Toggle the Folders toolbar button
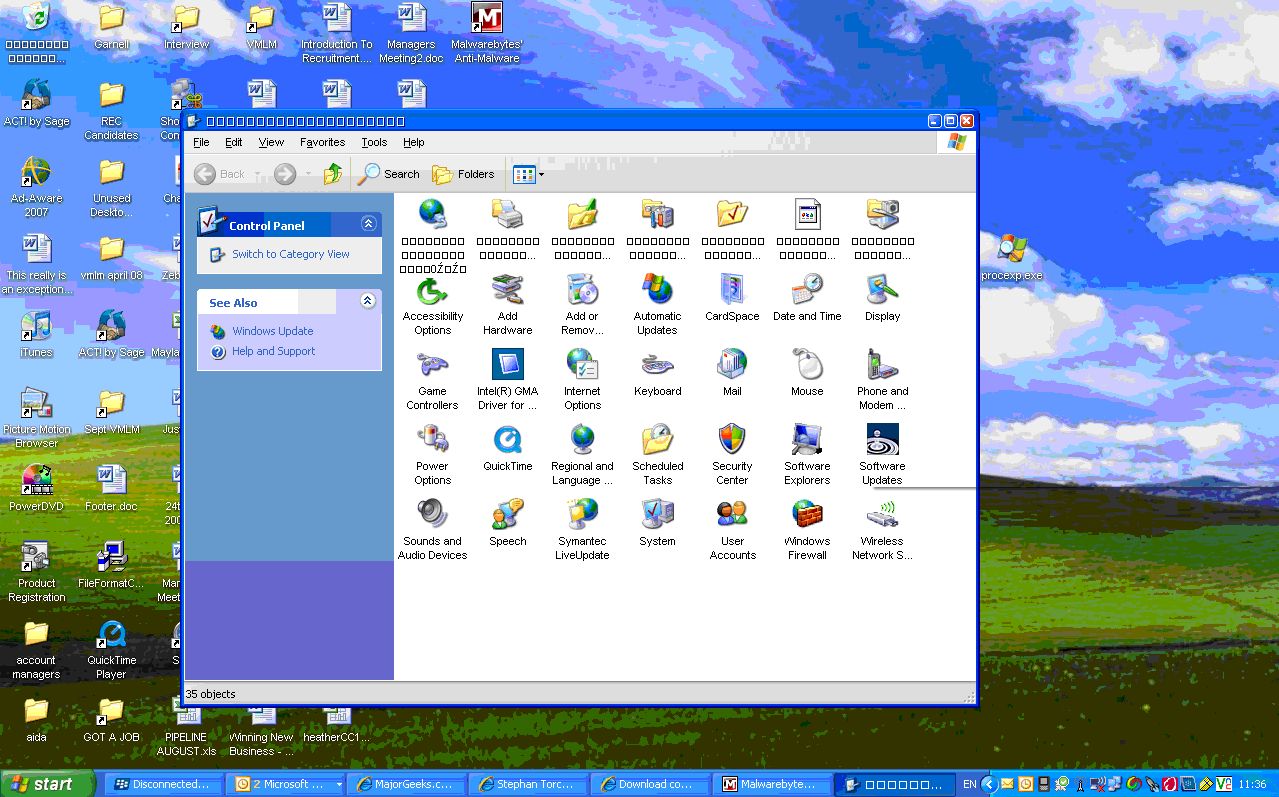The width and height of the screenshot is (1279, 797). pyautogui.click(x=463, y=174)
